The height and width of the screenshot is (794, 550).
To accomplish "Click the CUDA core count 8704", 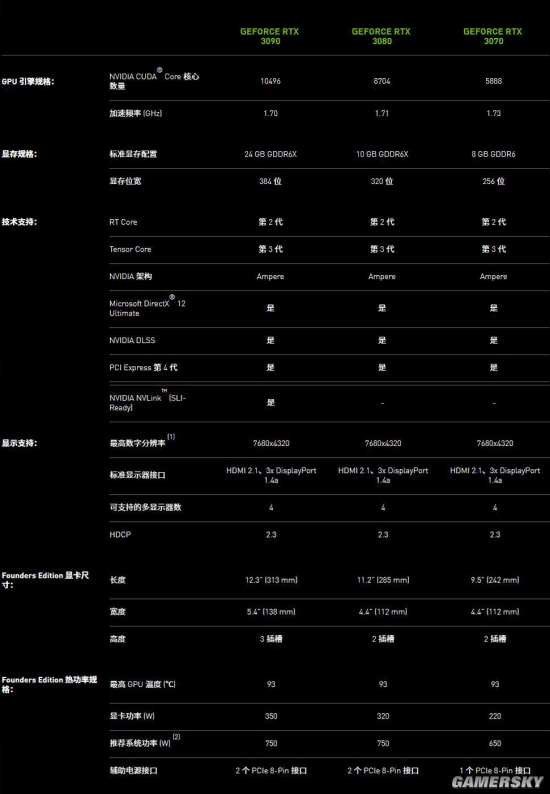I will [x=382, y=81].
